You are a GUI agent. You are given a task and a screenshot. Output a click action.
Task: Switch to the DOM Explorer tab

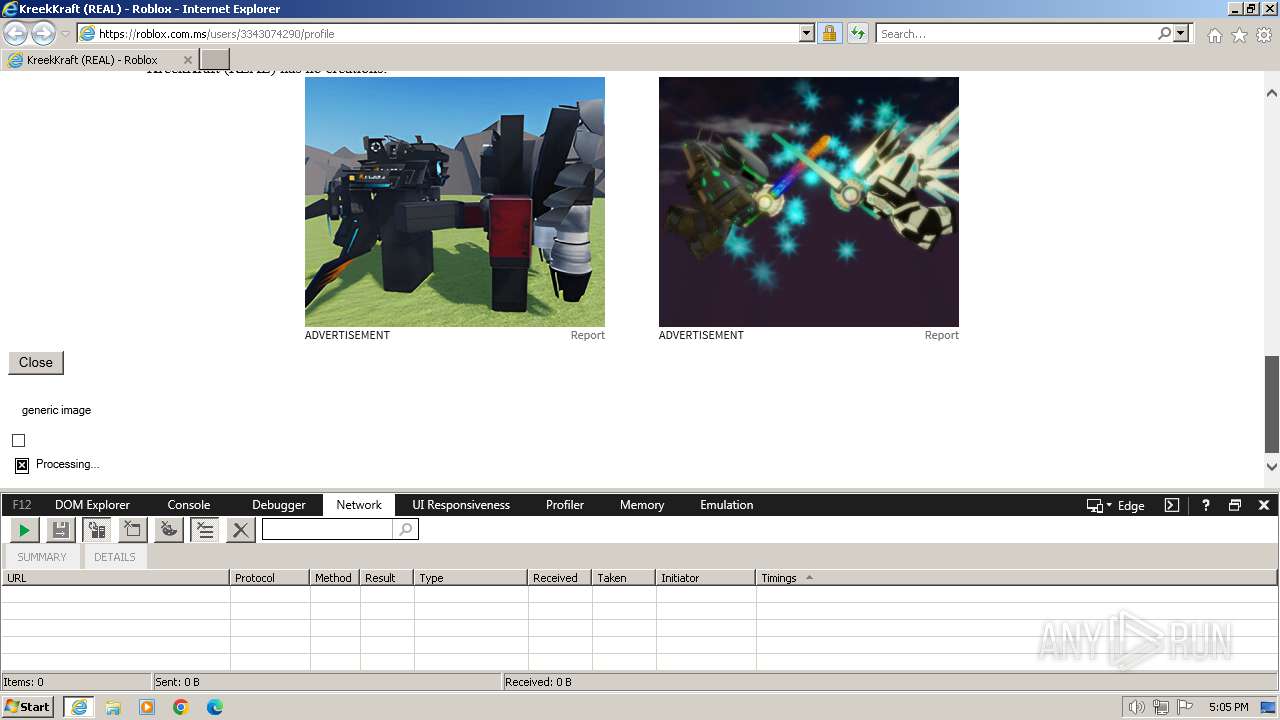click(92, 505)
